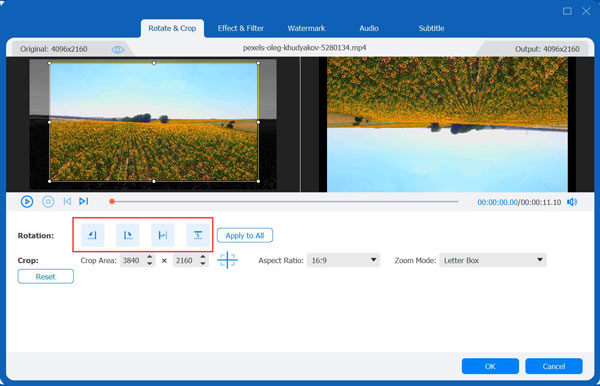Switch to the Rotate & Crop tab

172,28
